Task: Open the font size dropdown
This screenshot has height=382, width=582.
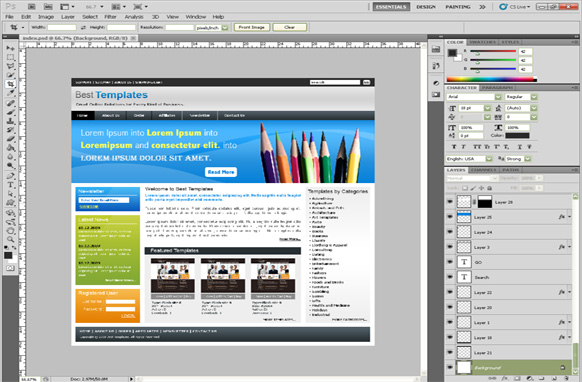Action: tap(487, 108)
